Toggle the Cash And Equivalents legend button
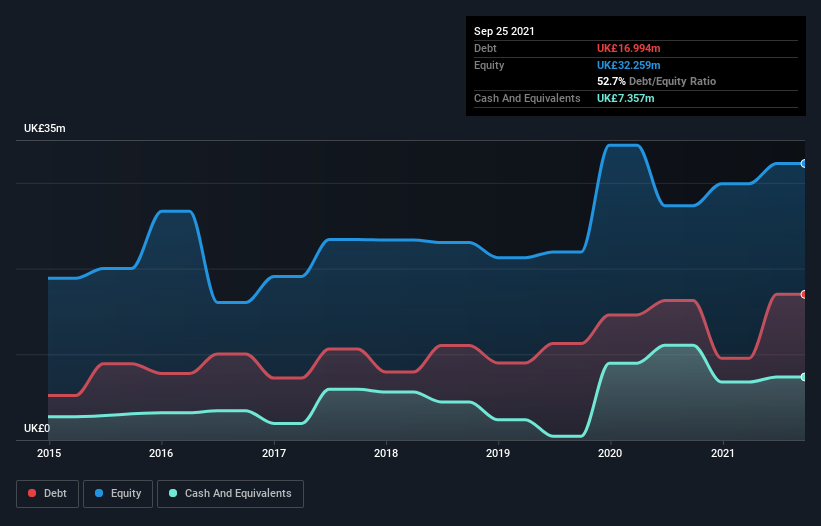 coord(230,494)
